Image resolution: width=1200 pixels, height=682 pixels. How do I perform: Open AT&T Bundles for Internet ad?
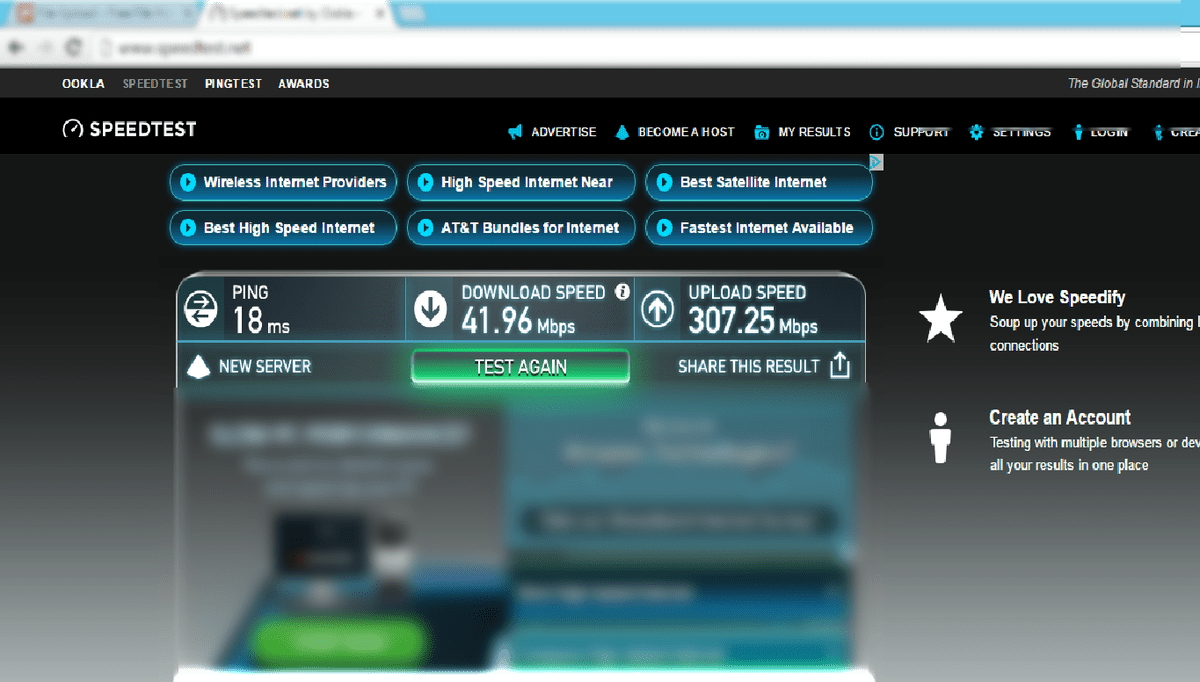pyautogui.click(x=521, y=228)
